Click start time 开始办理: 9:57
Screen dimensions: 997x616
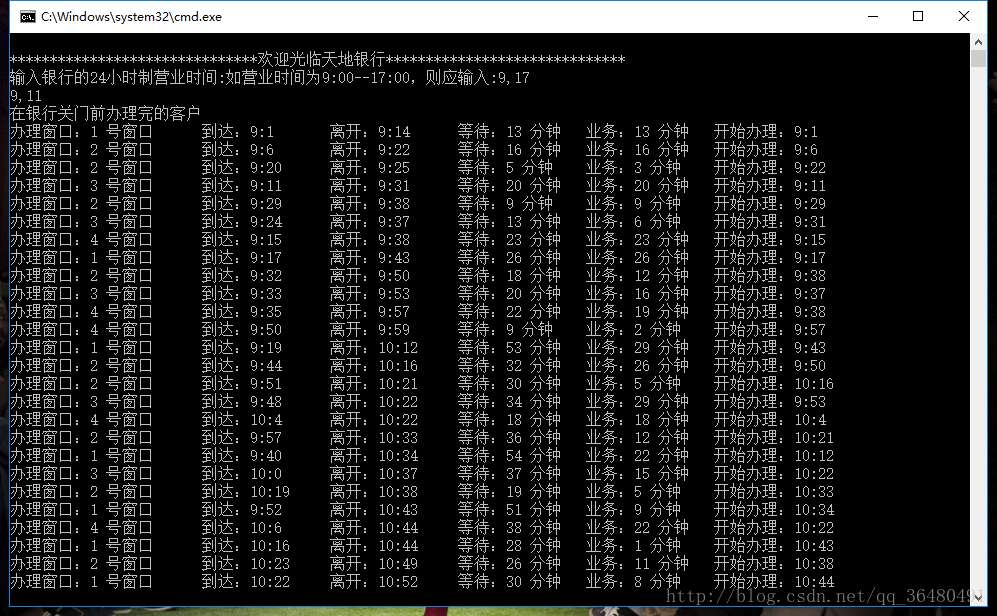click(x=770, y=330)
